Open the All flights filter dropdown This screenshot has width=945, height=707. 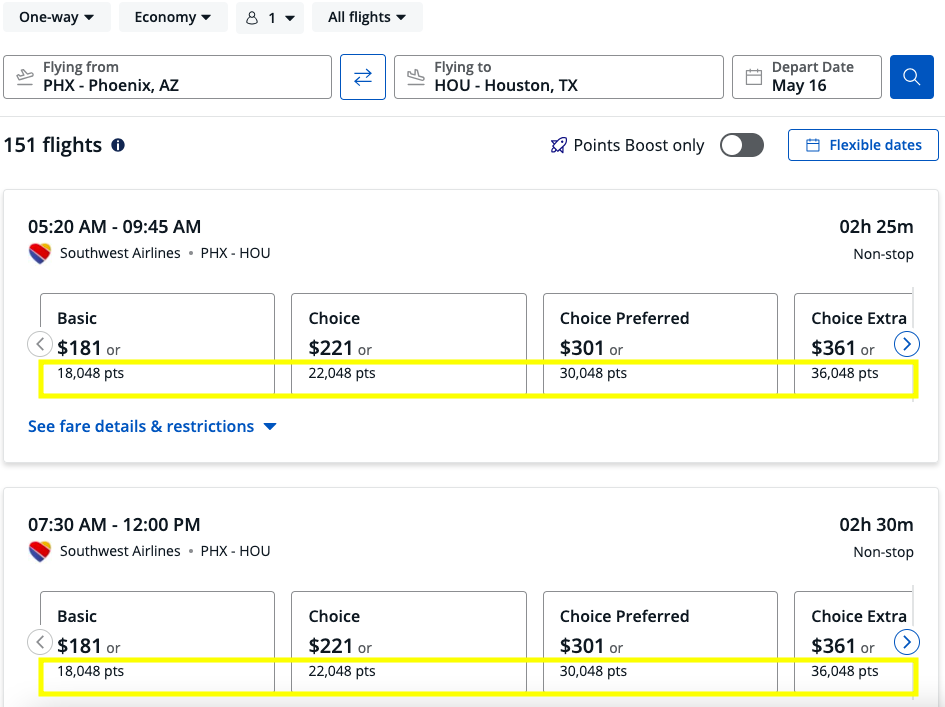point(367,17)
